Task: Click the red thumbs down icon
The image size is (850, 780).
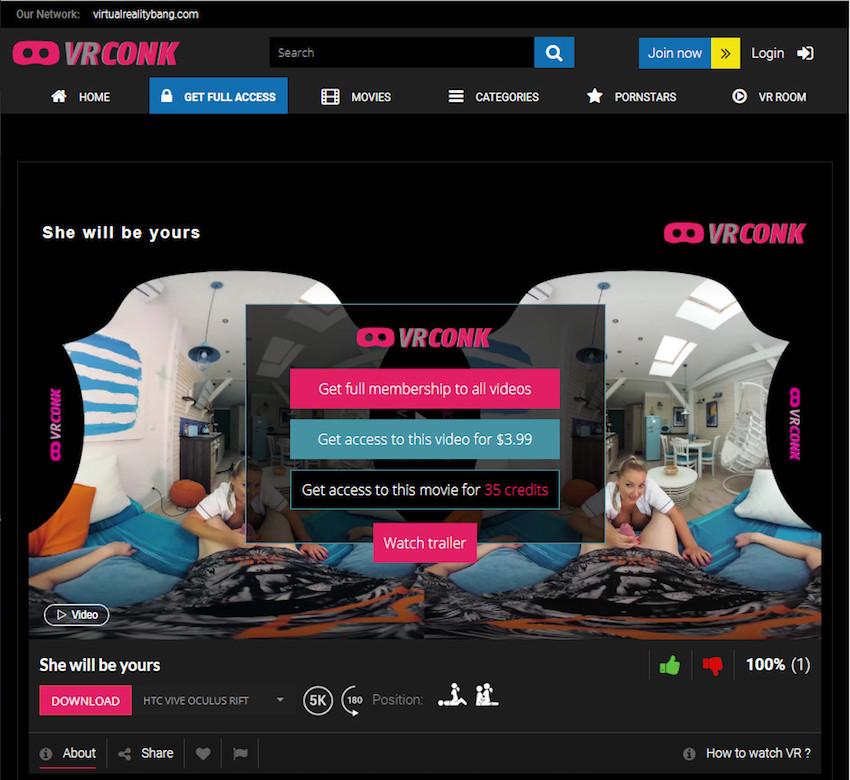Action: [x=713, y=665]
